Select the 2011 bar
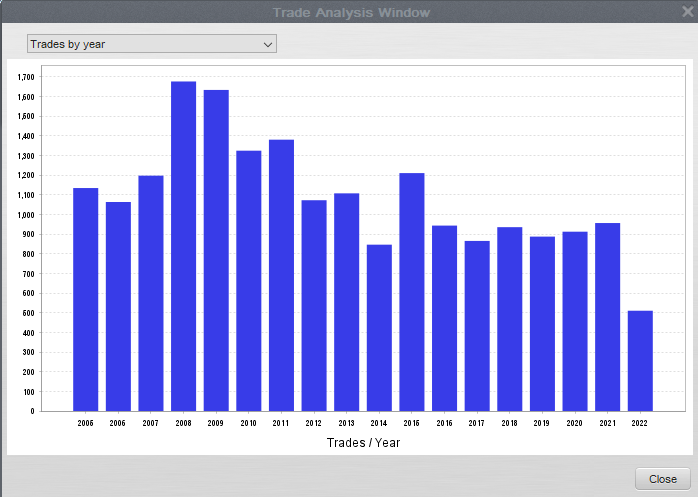The width and height of the screenshot is (698, 497). click(x=281, y=275)
